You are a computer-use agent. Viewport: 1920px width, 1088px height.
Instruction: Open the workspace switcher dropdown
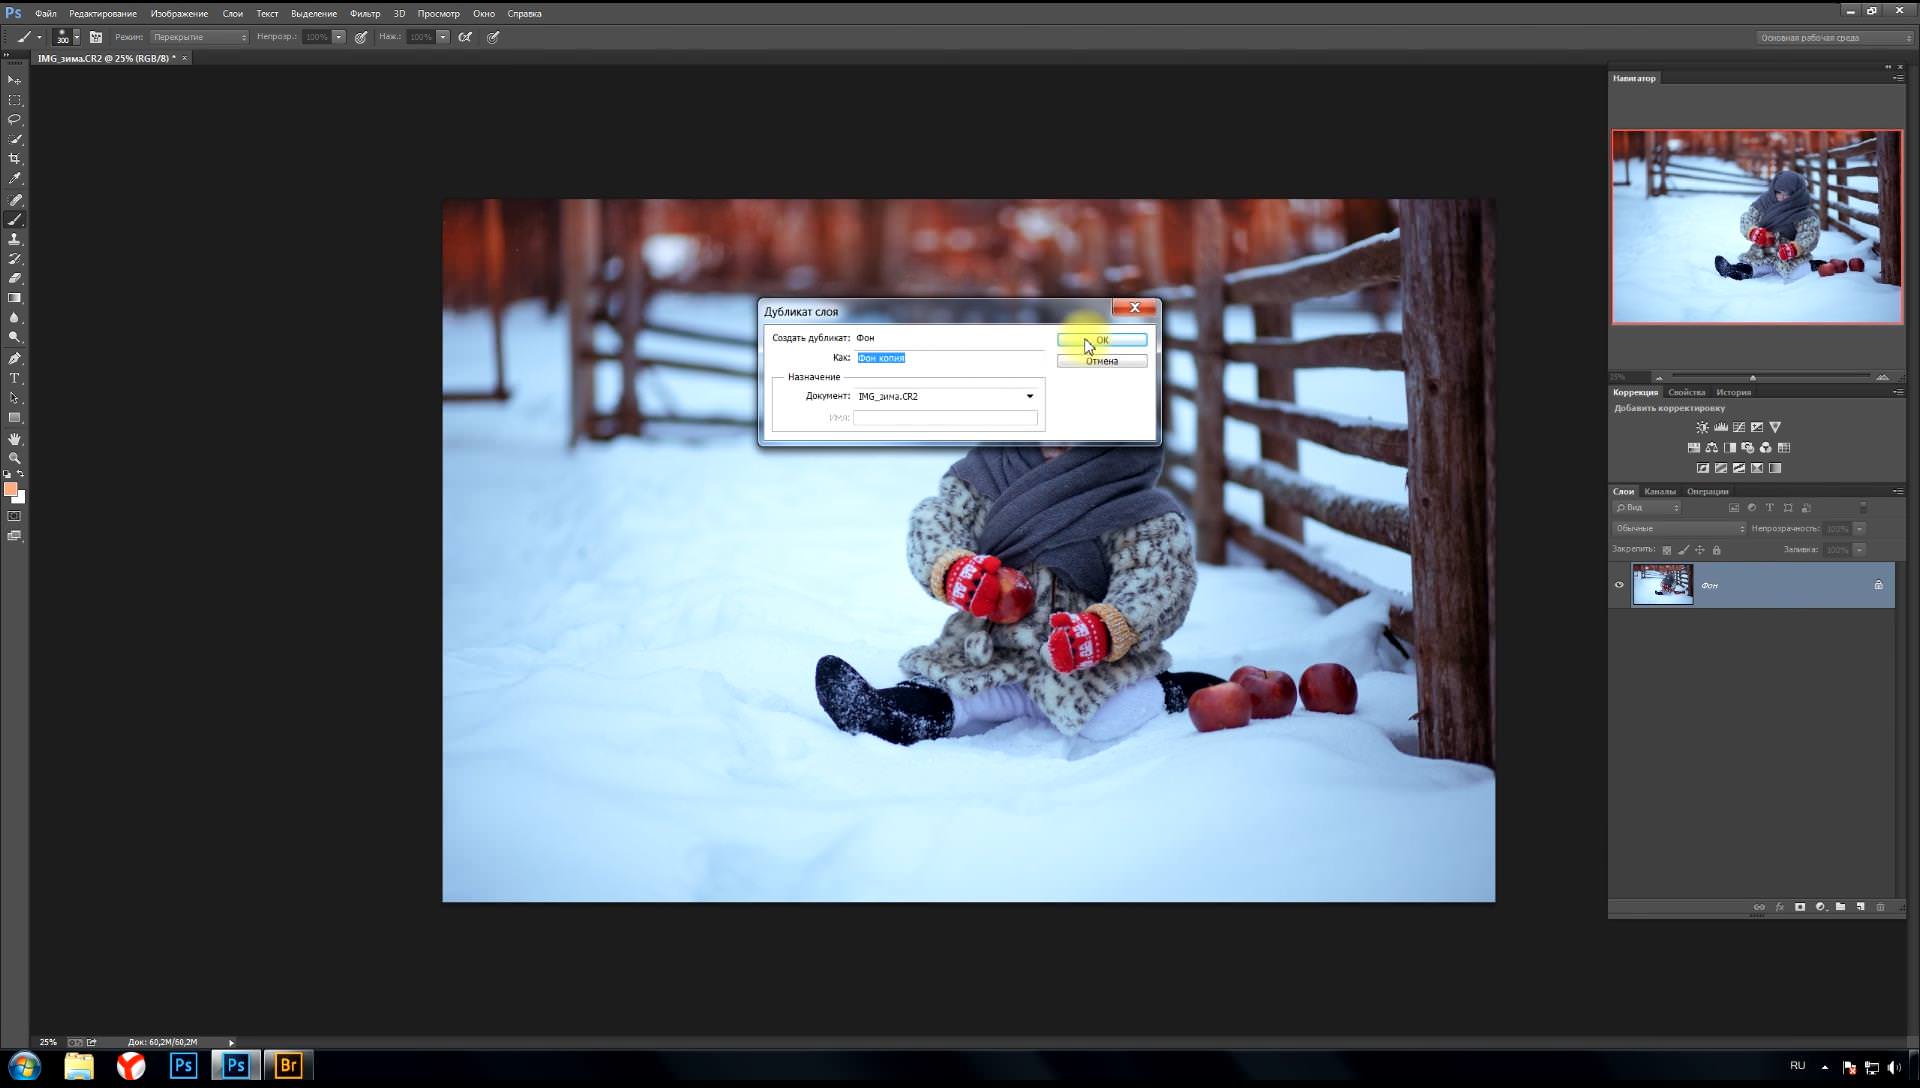pyautogui.click(x=1835, y=38)
